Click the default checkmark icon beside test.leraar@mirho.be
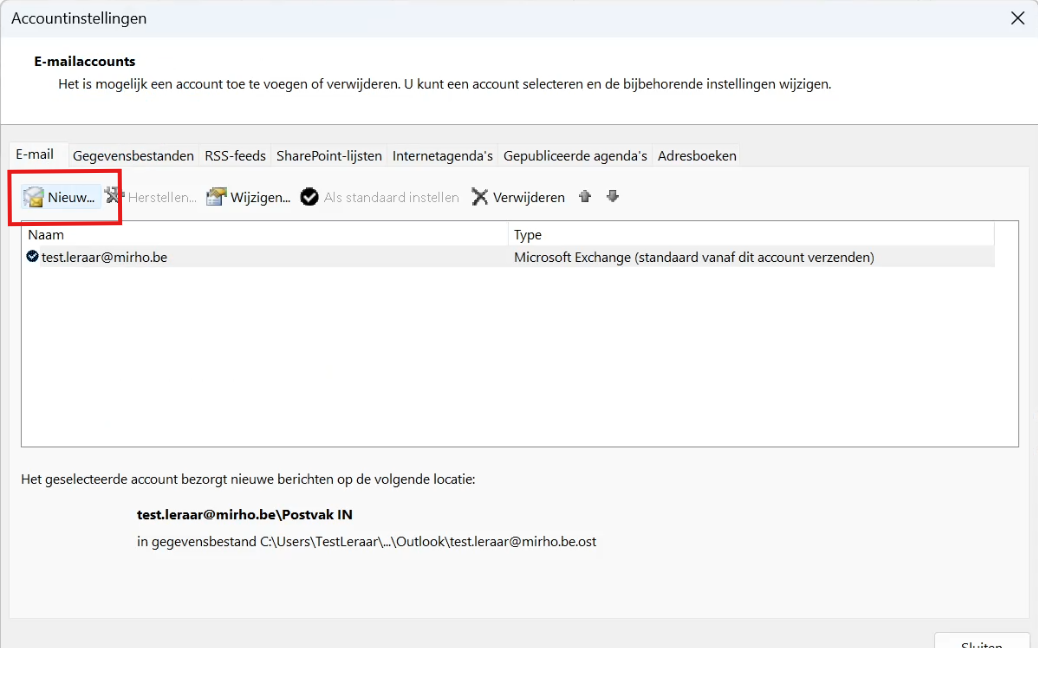 [32, 257]
